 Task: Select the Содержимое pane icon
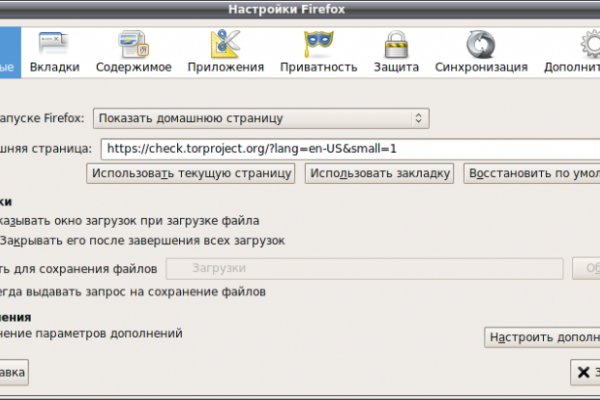[133, 46]
